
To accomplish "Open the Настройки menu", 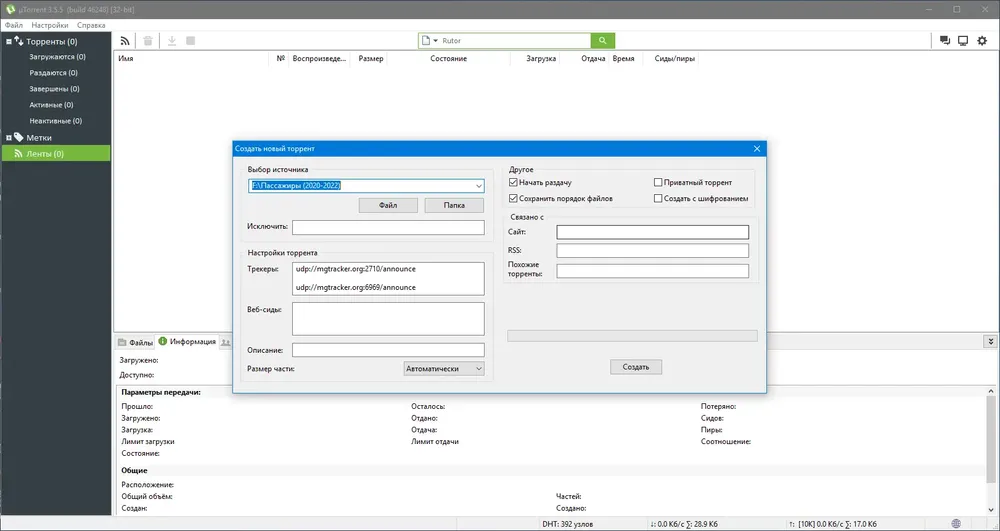I will coord(50,25).
